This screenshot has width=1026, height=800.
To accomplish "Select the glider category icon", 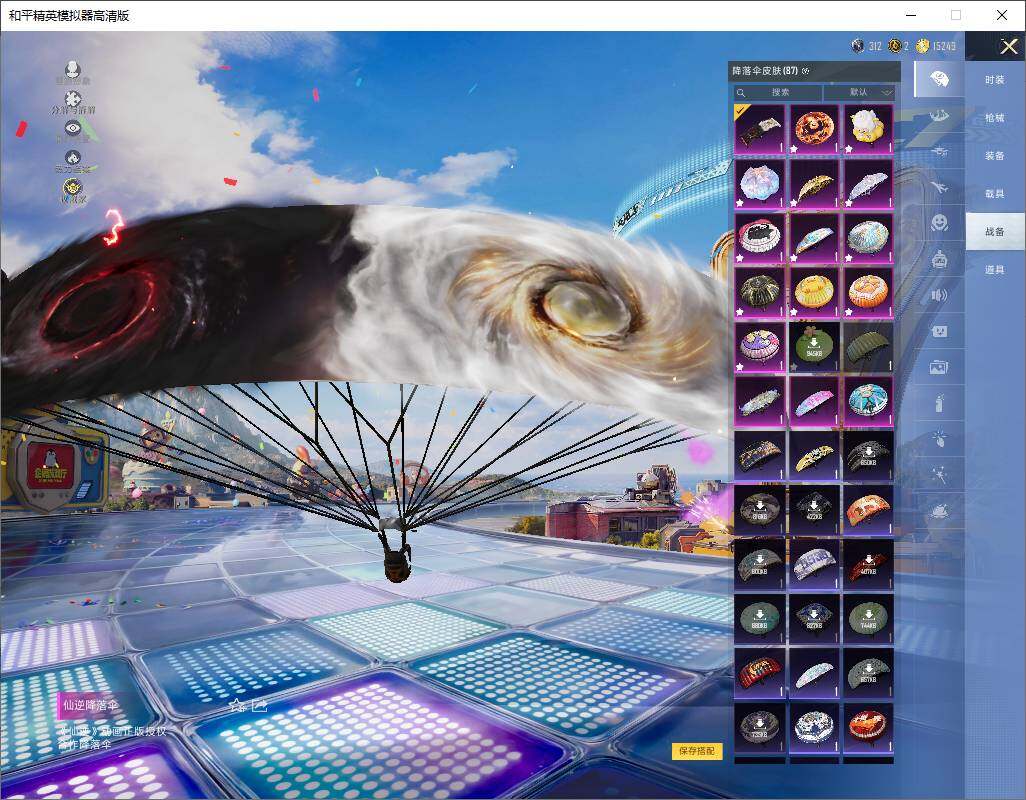I will (939, 152).
